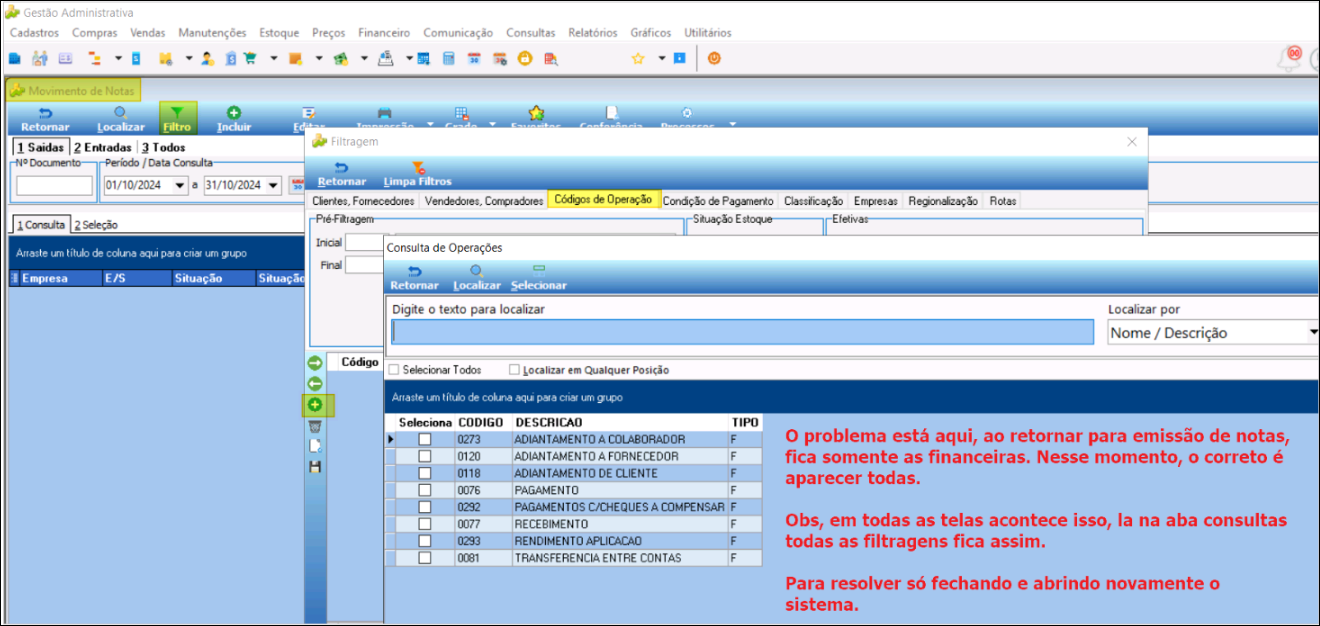The width and height of the screenshot is (1320, 626).
Task: Click the green left-arrow icon beside the Código list
Action: click(315, 384)
